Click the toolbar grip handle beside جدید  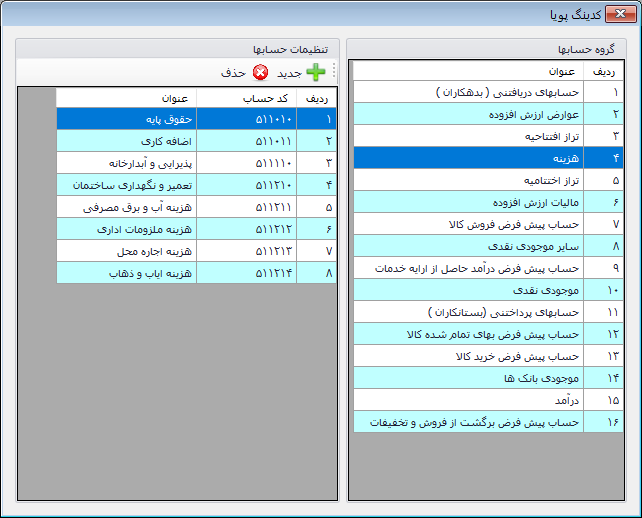coord(334,71)
